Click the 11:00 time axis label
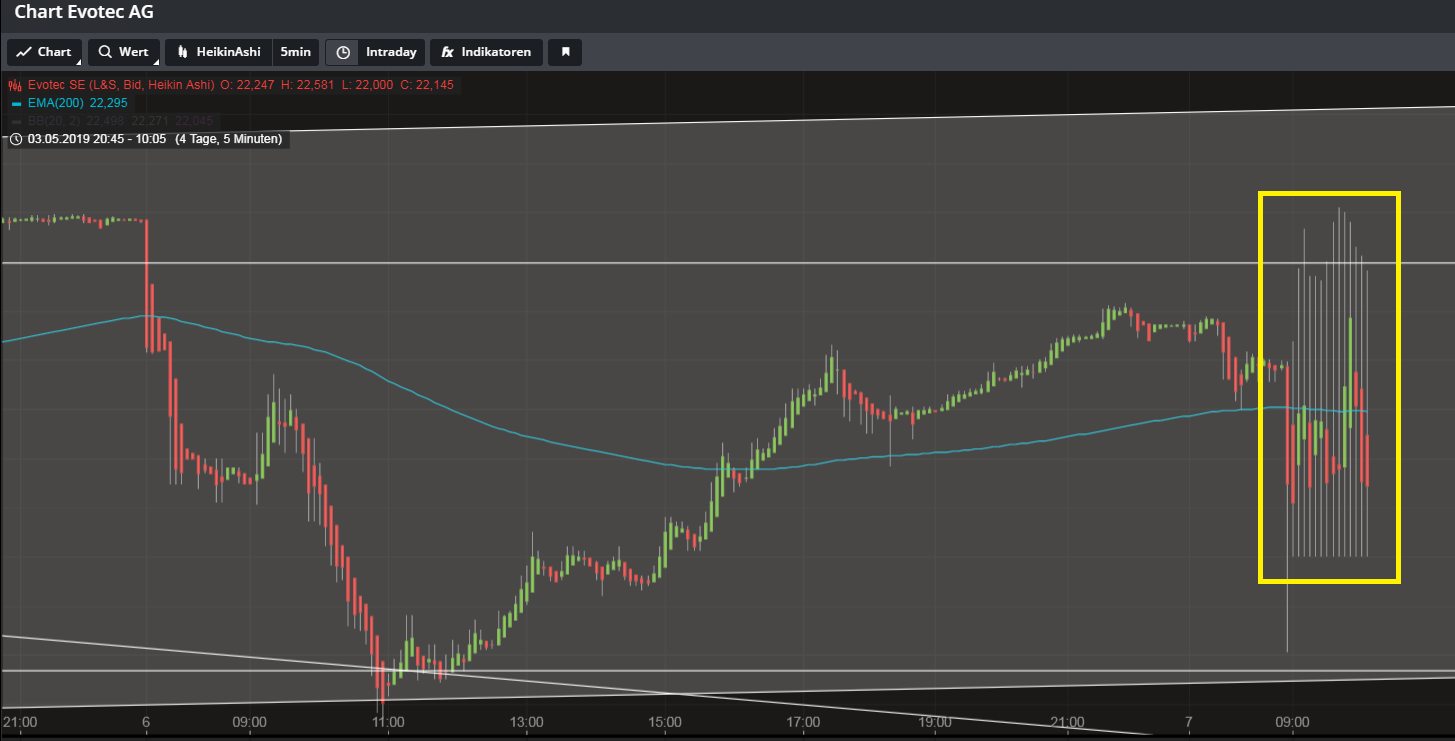This screenshot has width=1455, height=741. [388, 722]
